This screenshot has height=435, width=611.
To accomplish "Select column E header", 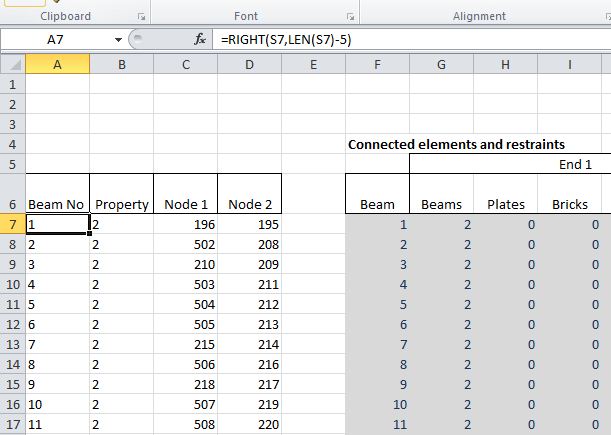I will [x=313, y=65].
